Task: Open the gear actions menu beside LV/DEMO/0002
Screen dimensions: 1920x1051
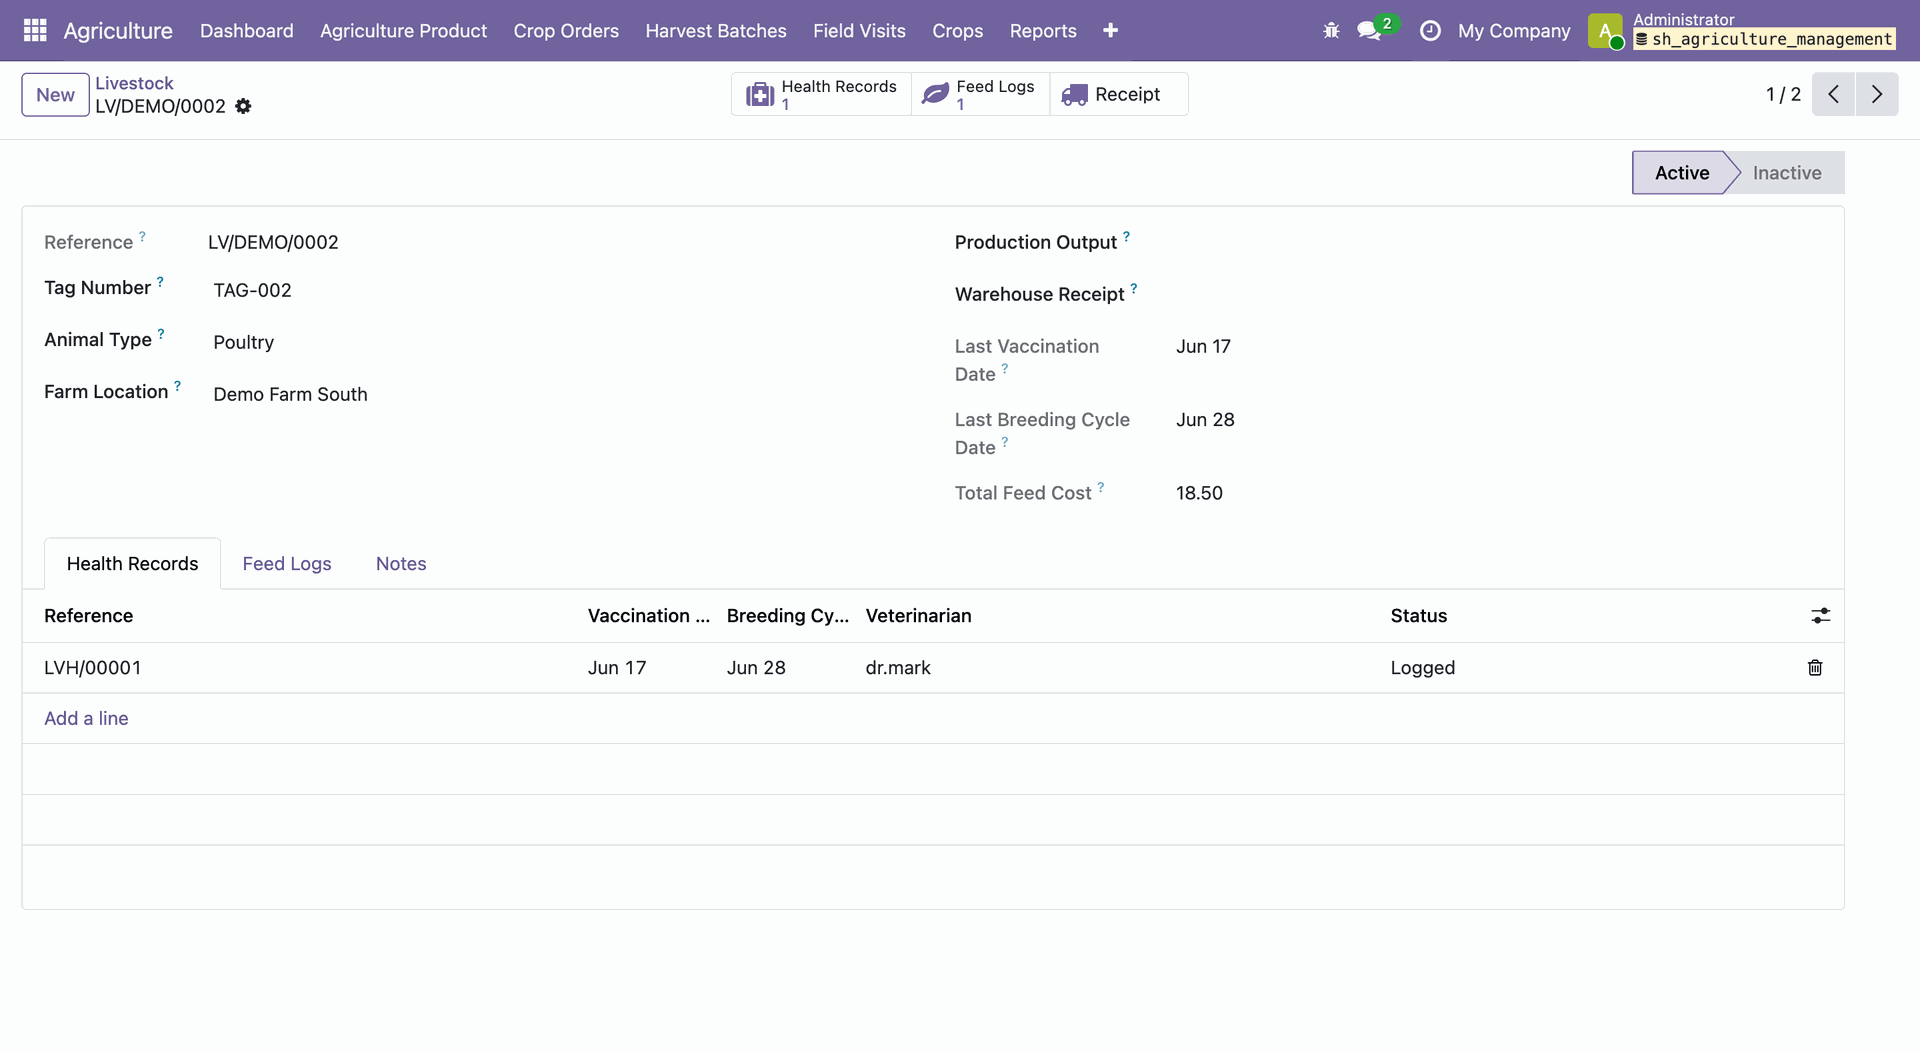Action: pos(243,106)
